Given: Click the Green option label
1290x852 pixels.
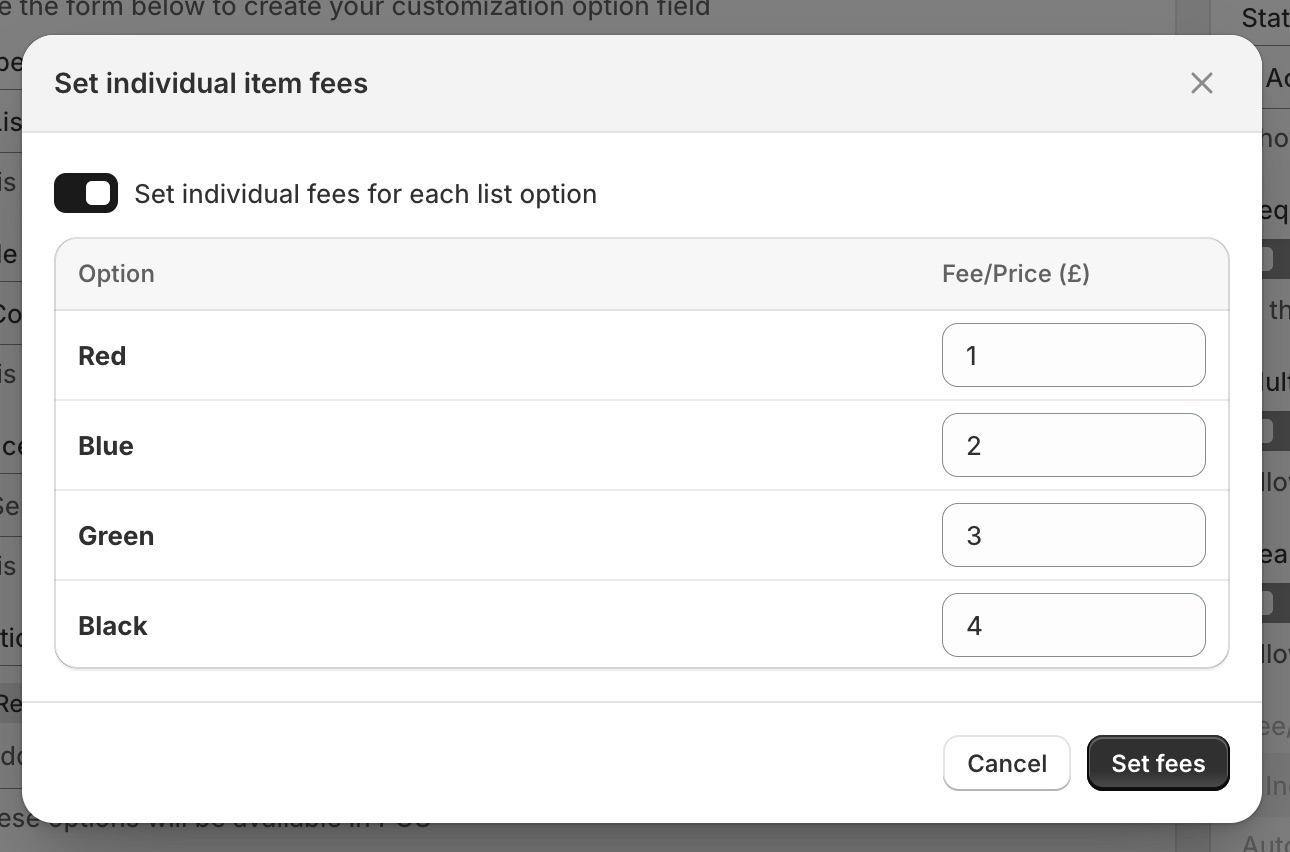Looking at the screenshot, I should point(116,536).
